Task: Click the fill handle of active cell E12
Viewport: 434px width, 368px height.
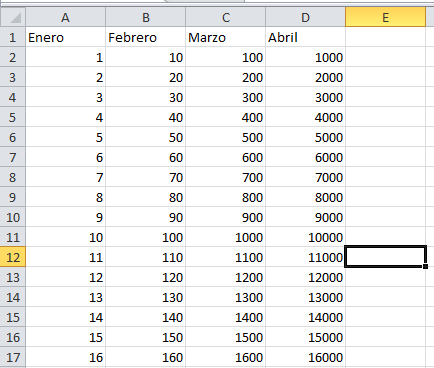Action: [425, 266]
